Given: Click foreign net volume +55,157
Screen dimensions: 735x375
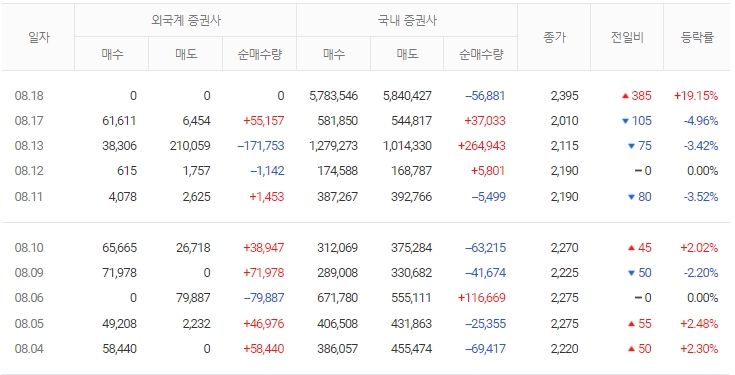Looking at the screenshot, I should [263, 121].
